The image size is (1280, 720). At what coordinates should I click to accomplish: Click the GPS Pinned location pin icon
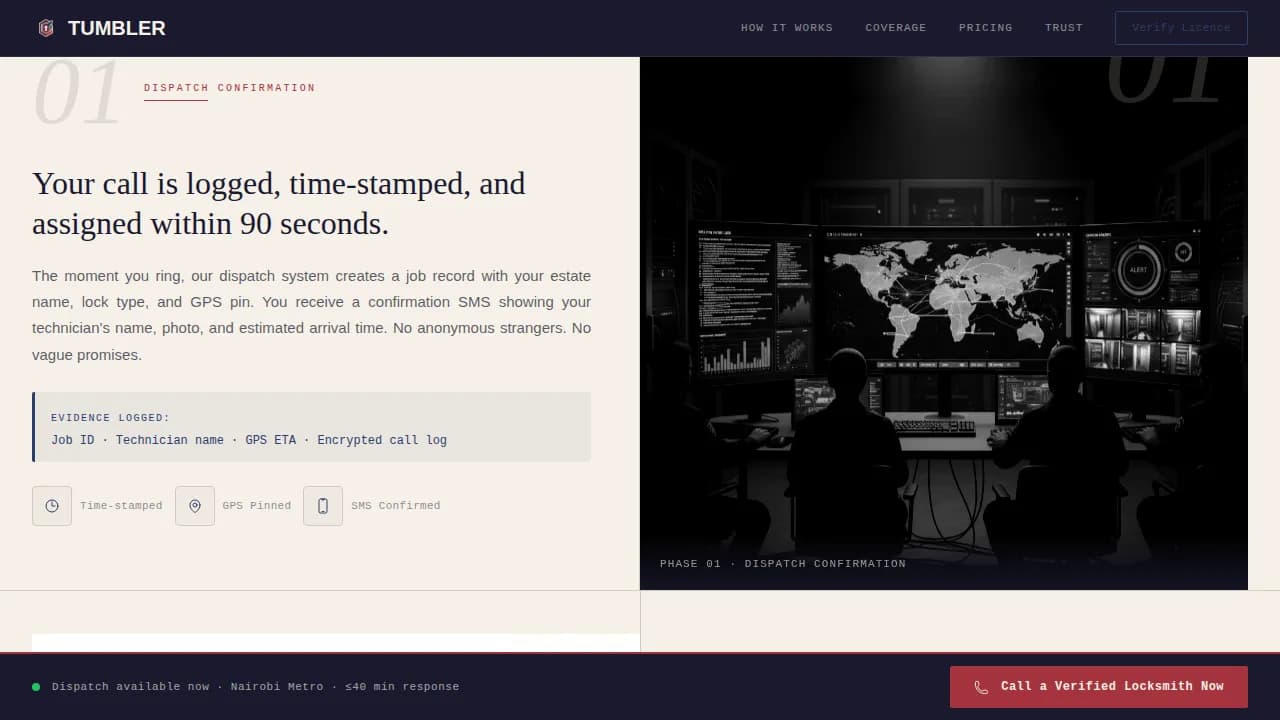pos(195,506)
